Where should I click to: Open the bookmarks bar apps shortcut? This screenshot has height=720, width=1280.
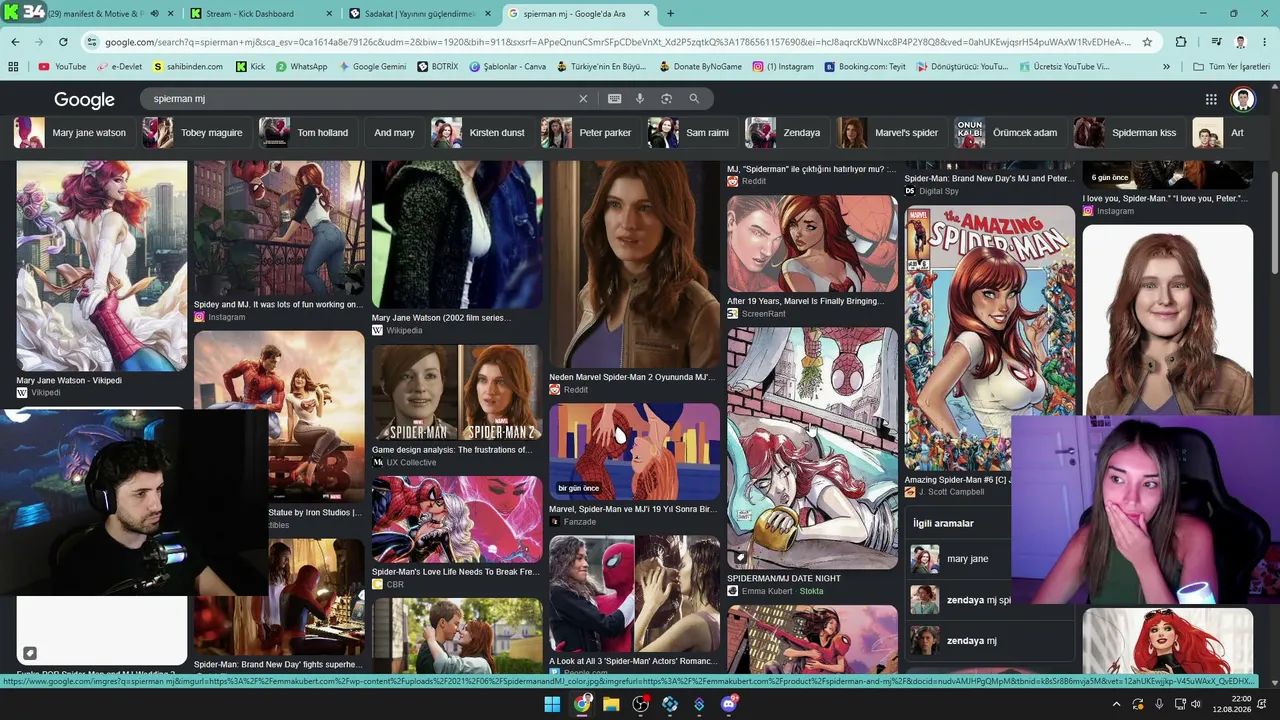point(13,67)
